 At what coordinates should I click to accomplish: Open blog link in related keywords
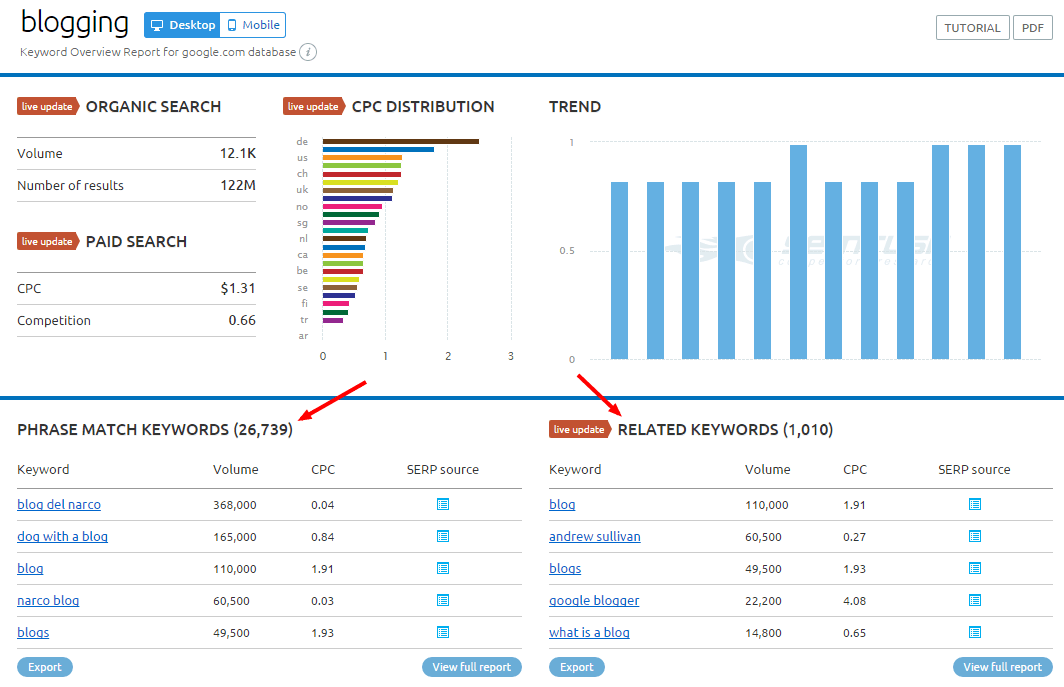[562, 504]
